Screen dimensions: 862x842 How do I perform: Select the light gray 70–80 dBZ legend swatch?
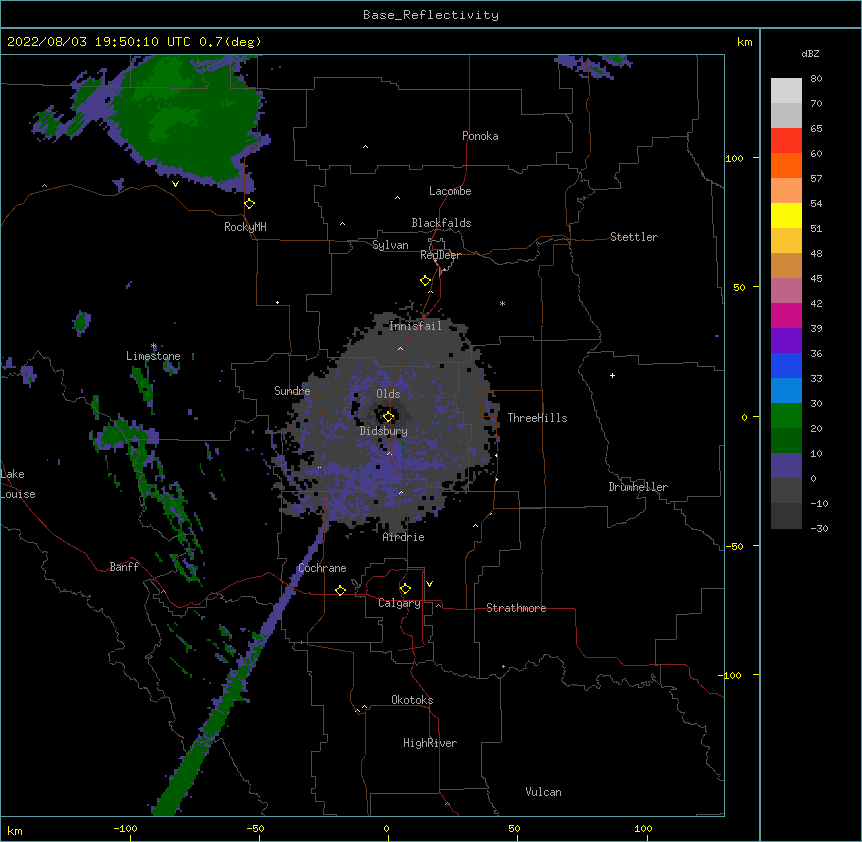point(786,91)
